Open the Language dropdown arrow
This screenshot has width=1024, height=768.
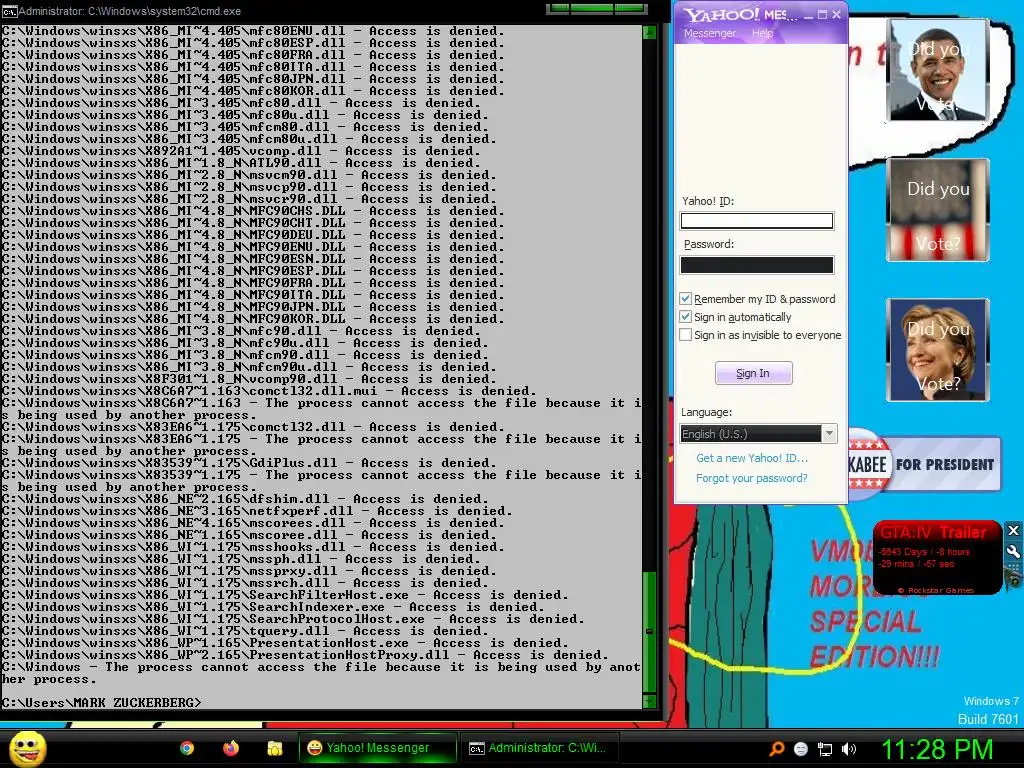(x=829, y=434)
